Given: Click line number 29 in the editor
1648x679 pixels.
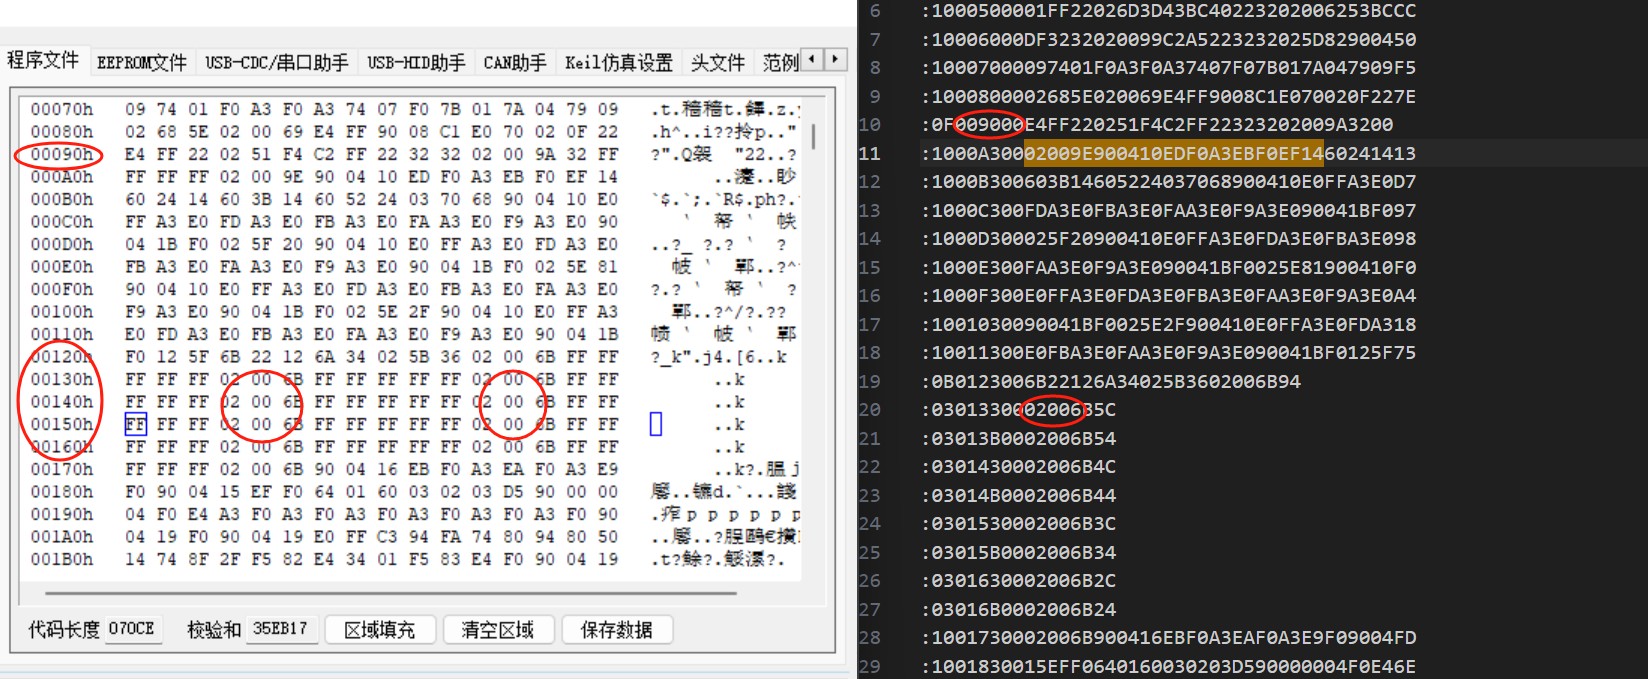Looking at the screenshot, I should [870, 666].
